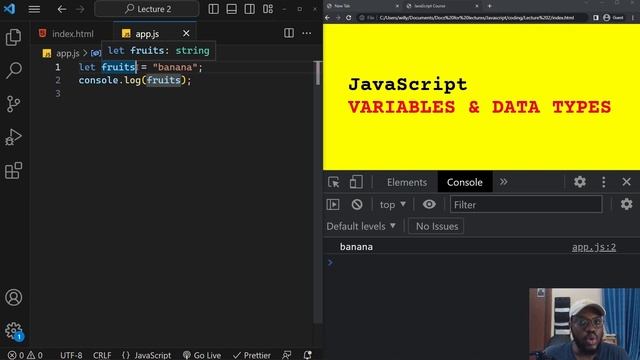
Task: Click console.log on line 2
Action: pyautogui.click(x=109, y=80)
